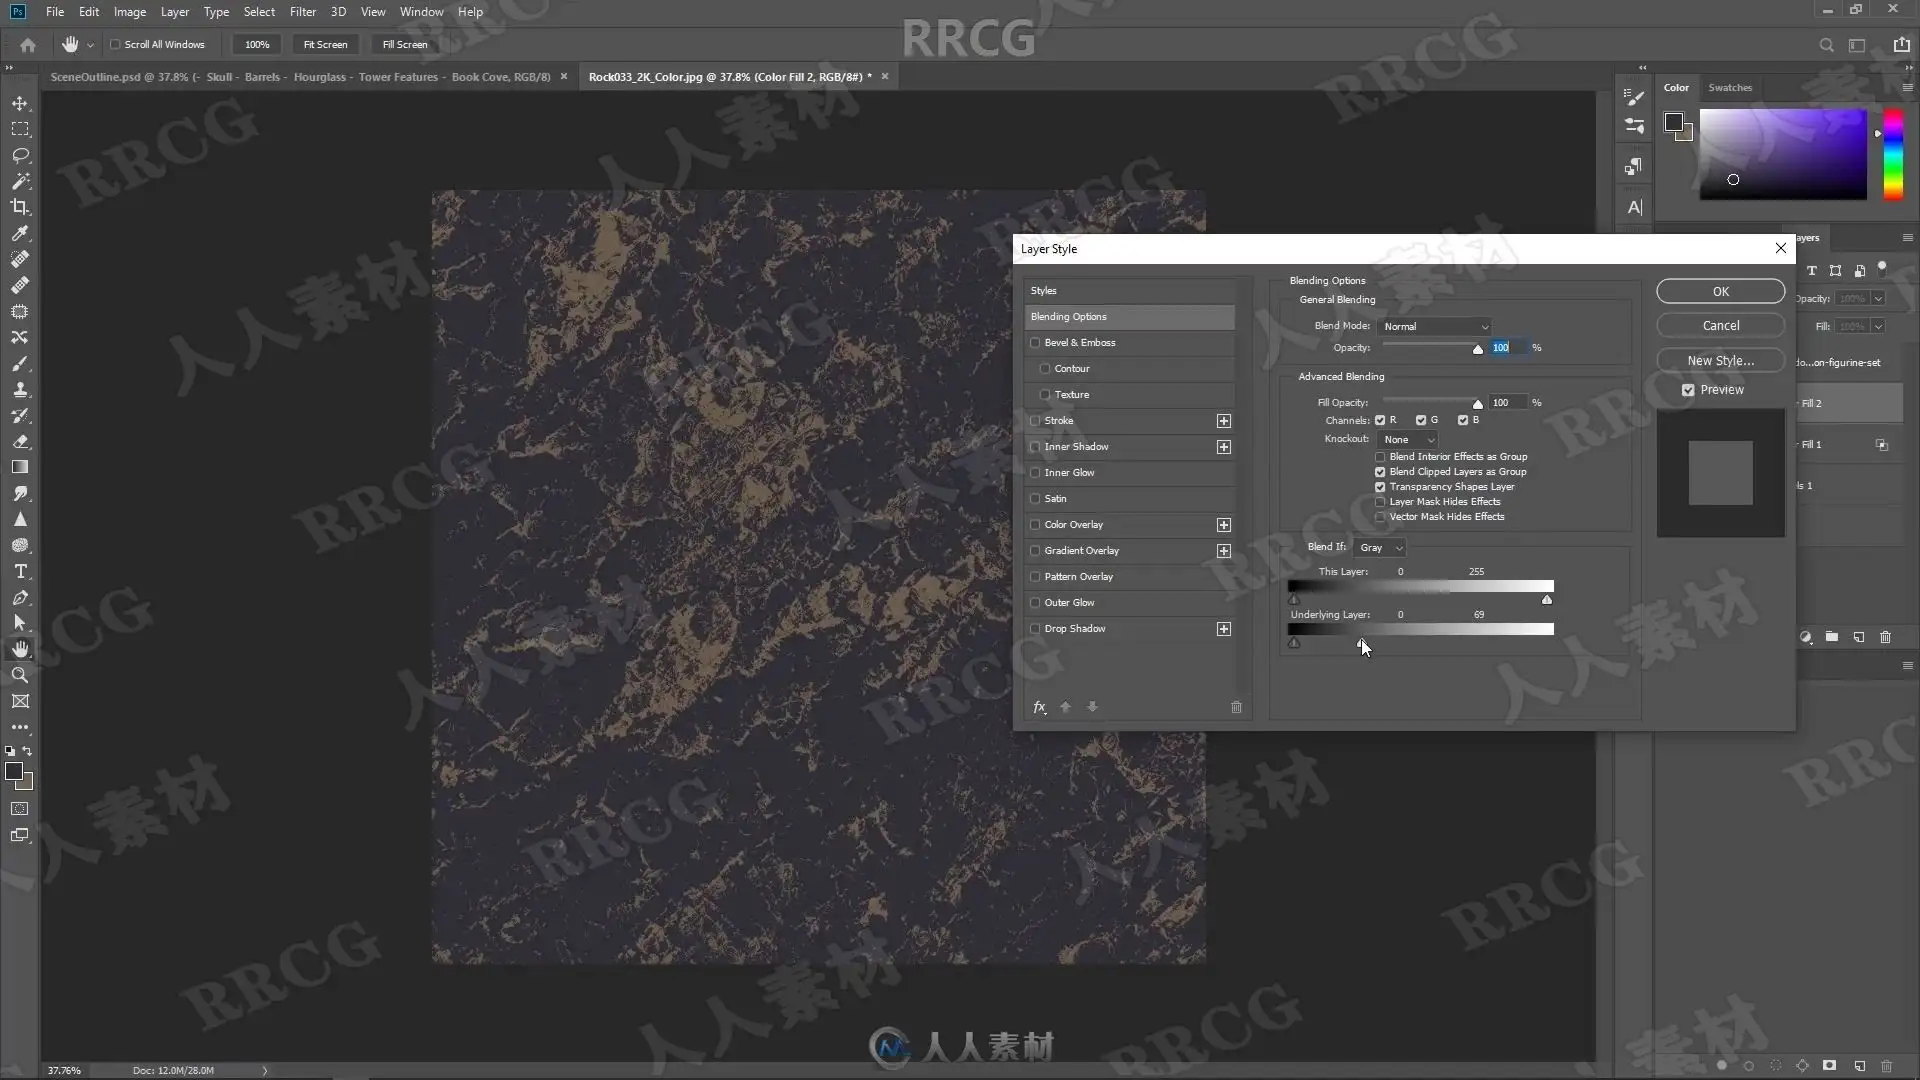Viewport: 1920px width, 1080px height.
Task: Select the Lasso tool
Action: click(20, 155)
